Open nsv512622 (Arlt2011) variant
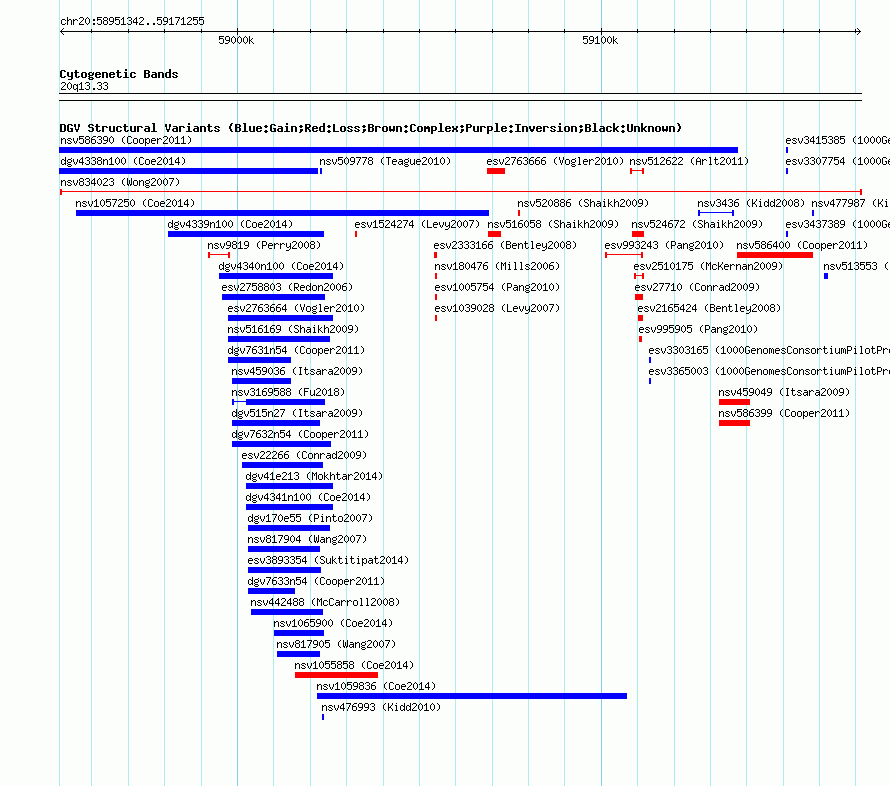Screen dimensions: 890x786 689,161
